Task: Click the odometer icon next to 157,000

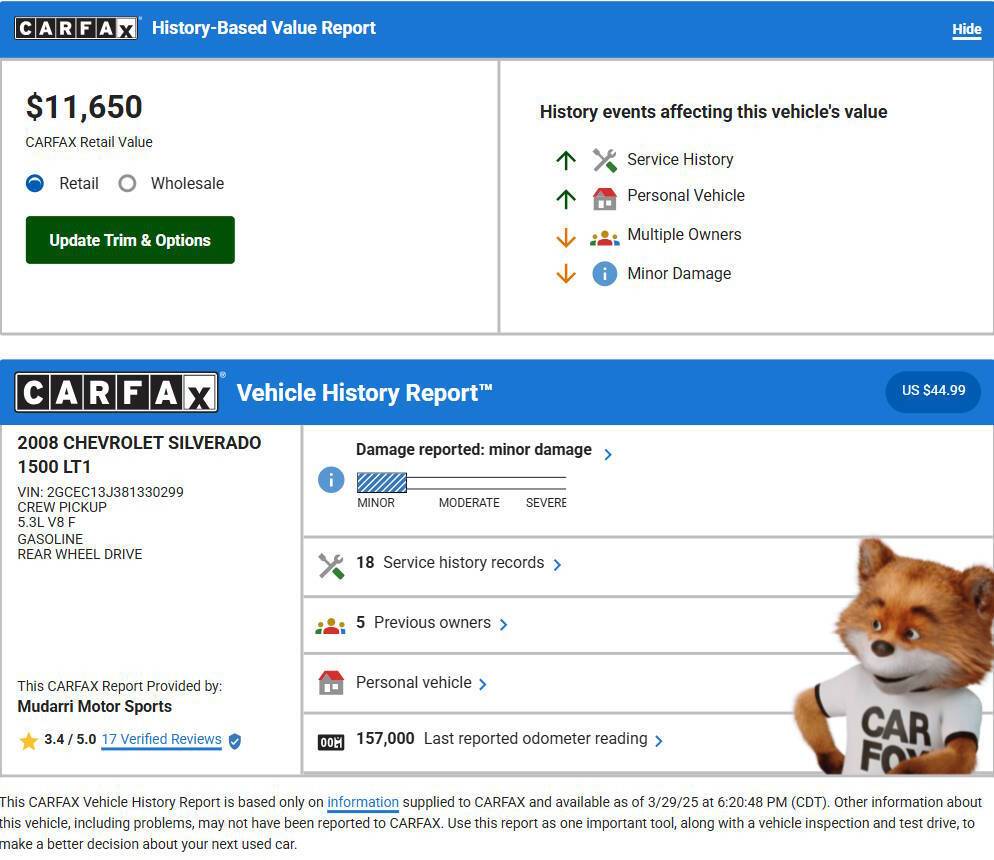Action: pos(331,742)
